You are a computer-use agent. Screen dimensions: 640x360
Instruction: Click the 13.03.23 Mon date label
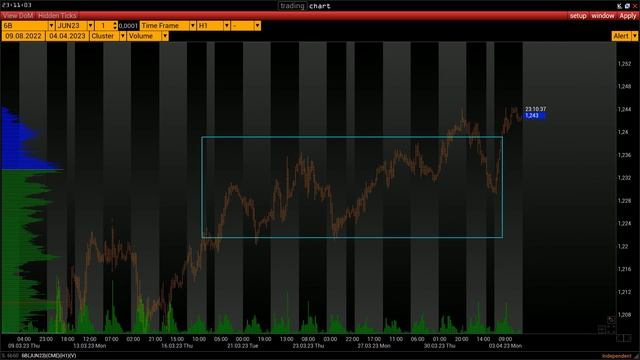89,346
